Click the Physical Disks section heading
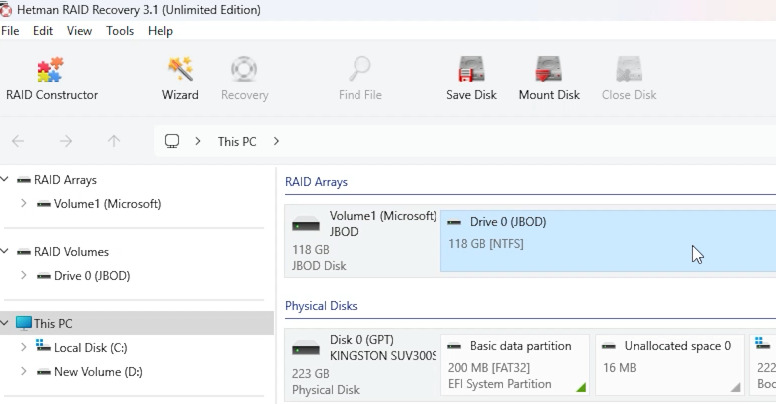The image size is (776, 404). (321, 306)
